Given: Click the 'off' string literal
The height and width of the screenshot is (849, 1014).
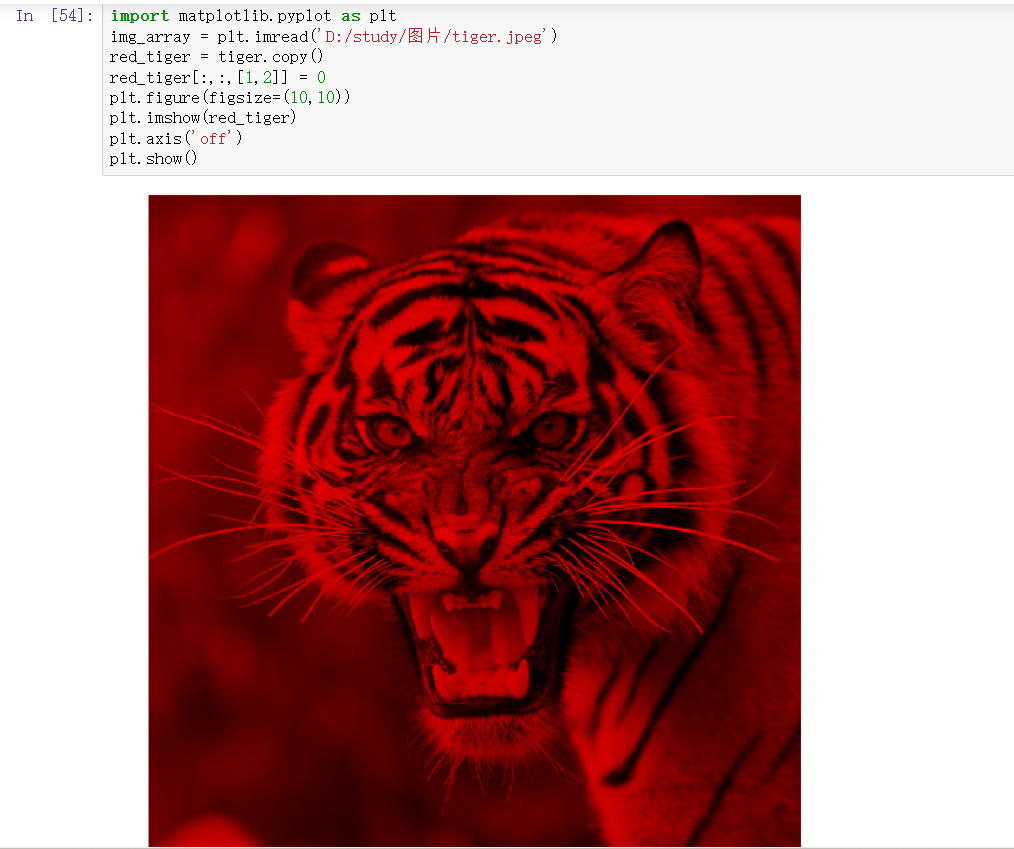Looking at the screenshot, I should pos(213,138).
